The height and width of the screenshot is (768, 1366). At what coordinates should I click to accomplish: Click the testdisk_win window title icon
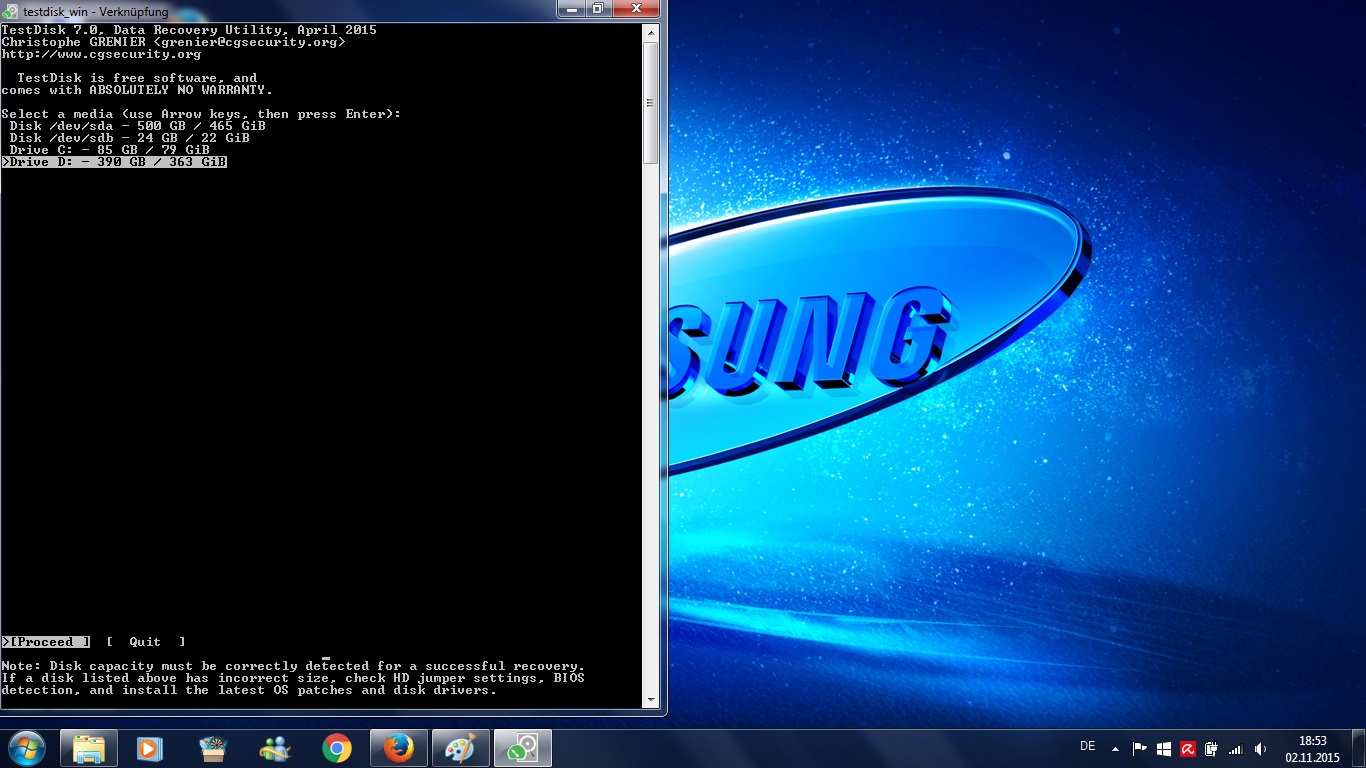tap(12, 11)
